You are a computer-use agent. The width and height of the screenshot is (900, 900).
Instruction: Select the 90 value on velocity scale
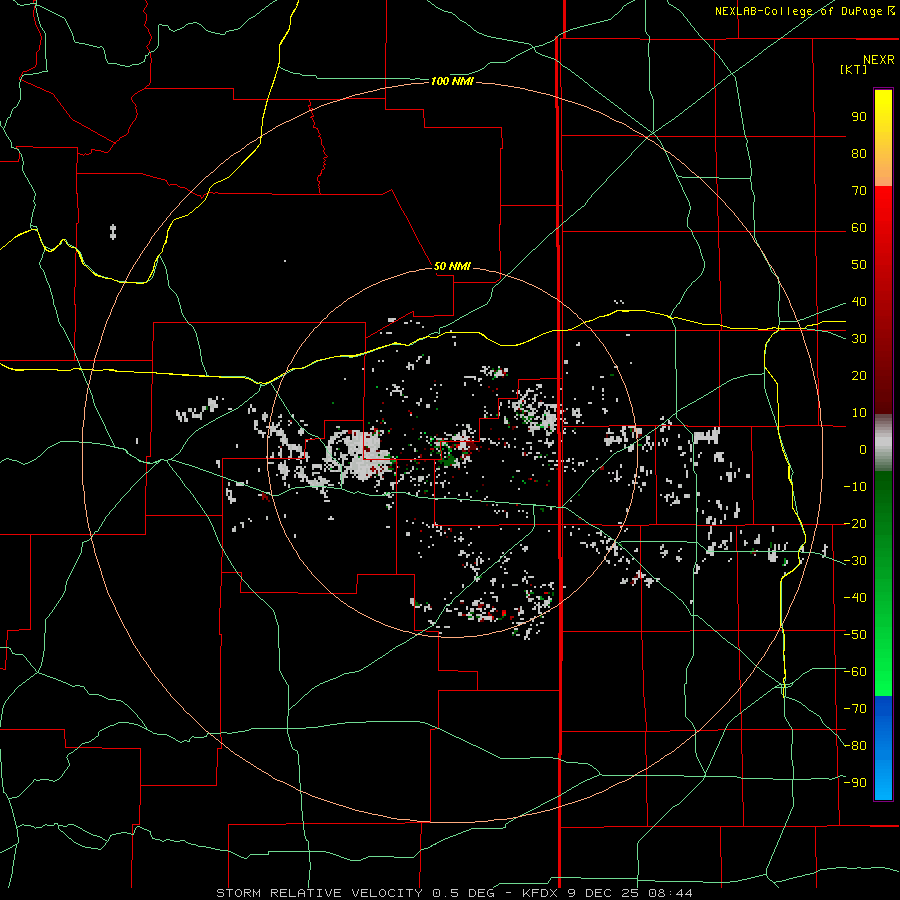(x=859, y=117)
